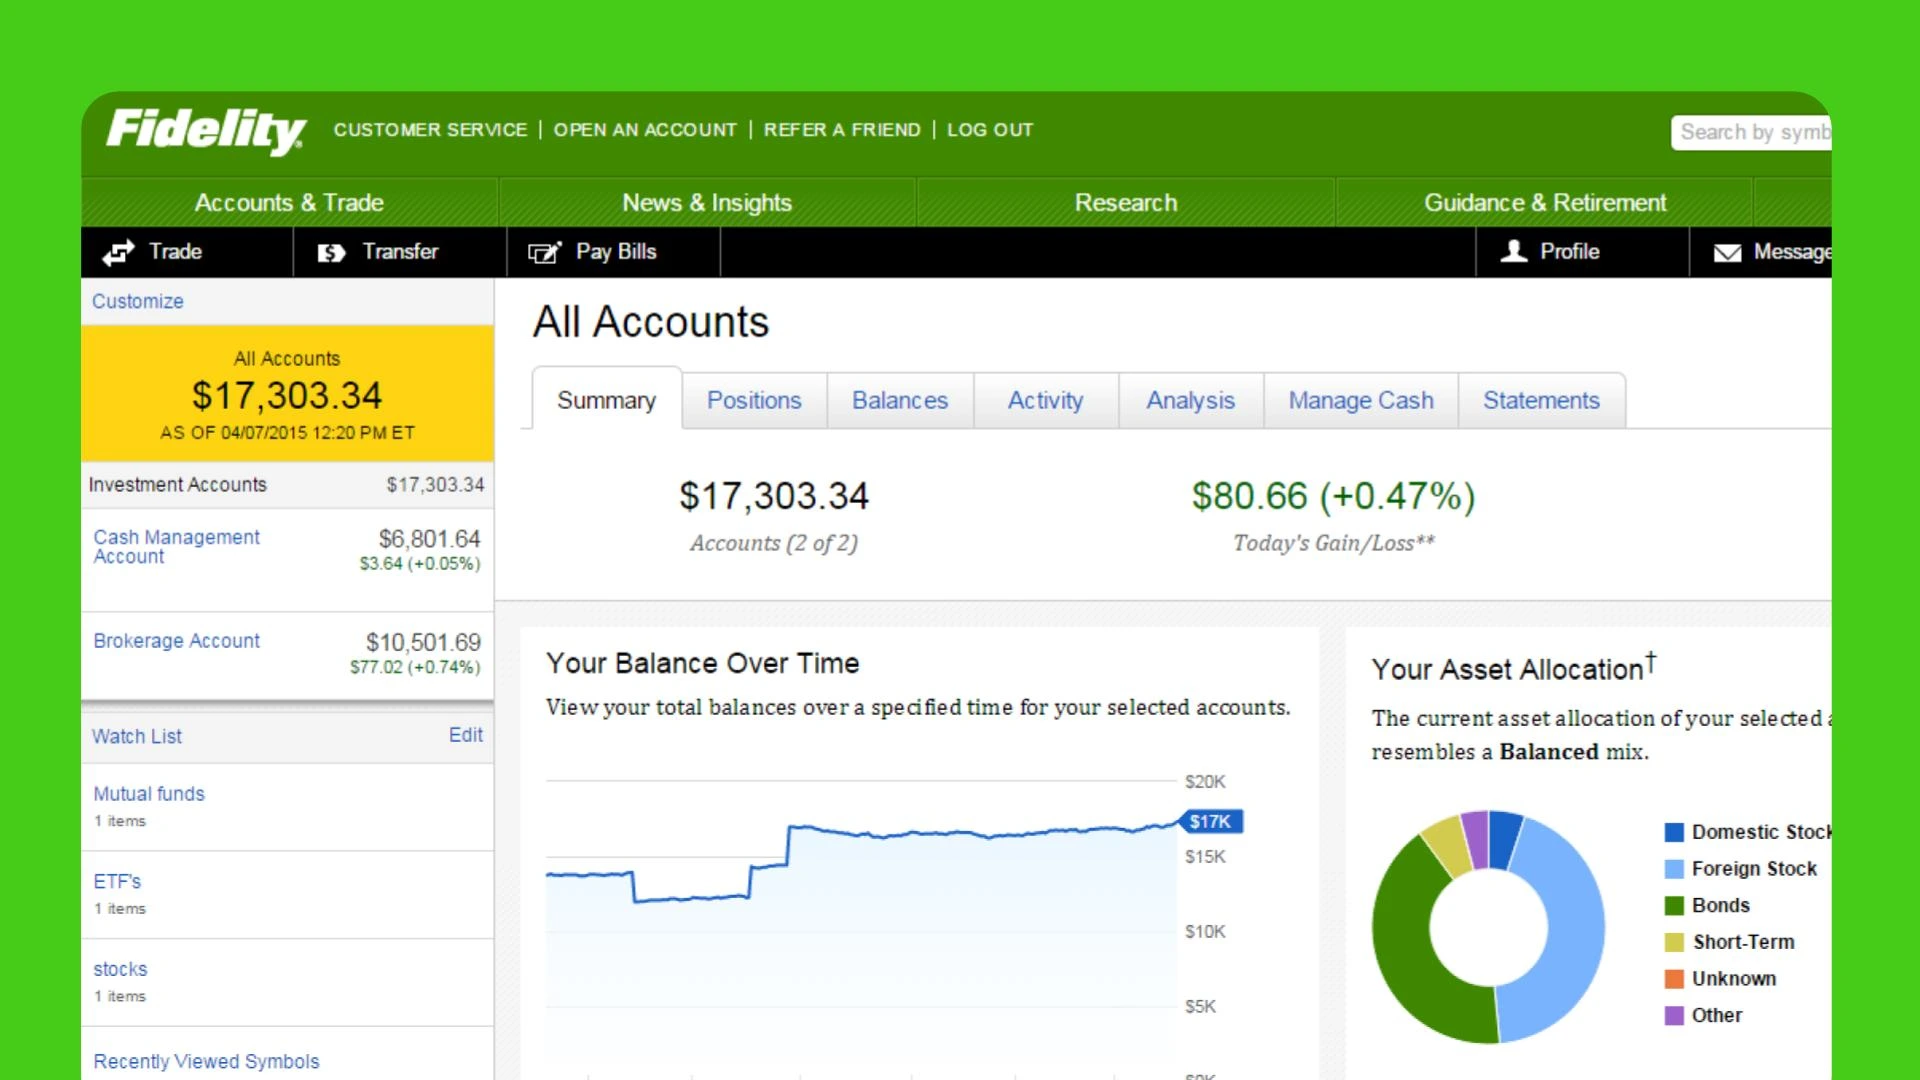Switch to the Positions tab
Screen dimensions: 1920x1080
(x=754, y=400)
